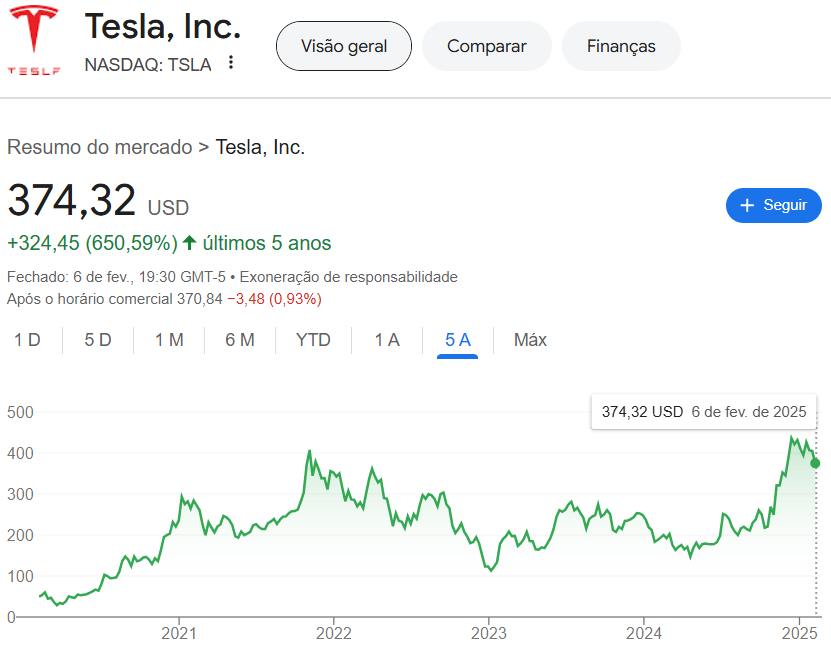Switch to the Comparar tab
Screen dimensions: 831x653
(487, 46)
